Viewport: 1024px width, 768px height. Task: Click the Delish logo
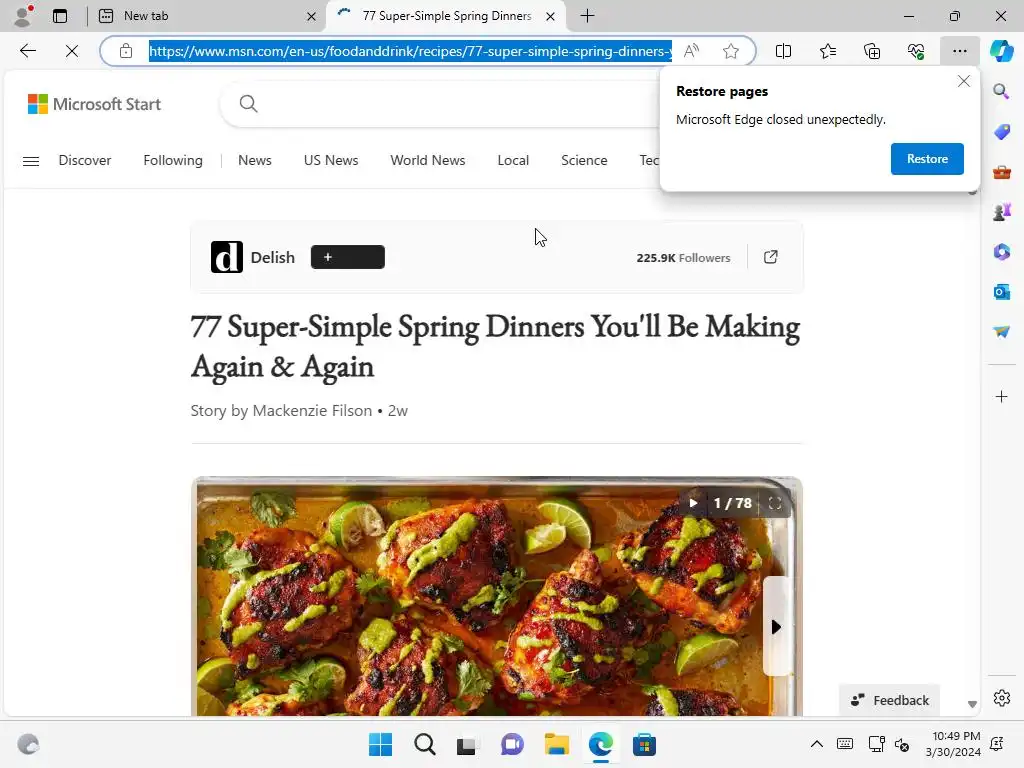(227, 257)
